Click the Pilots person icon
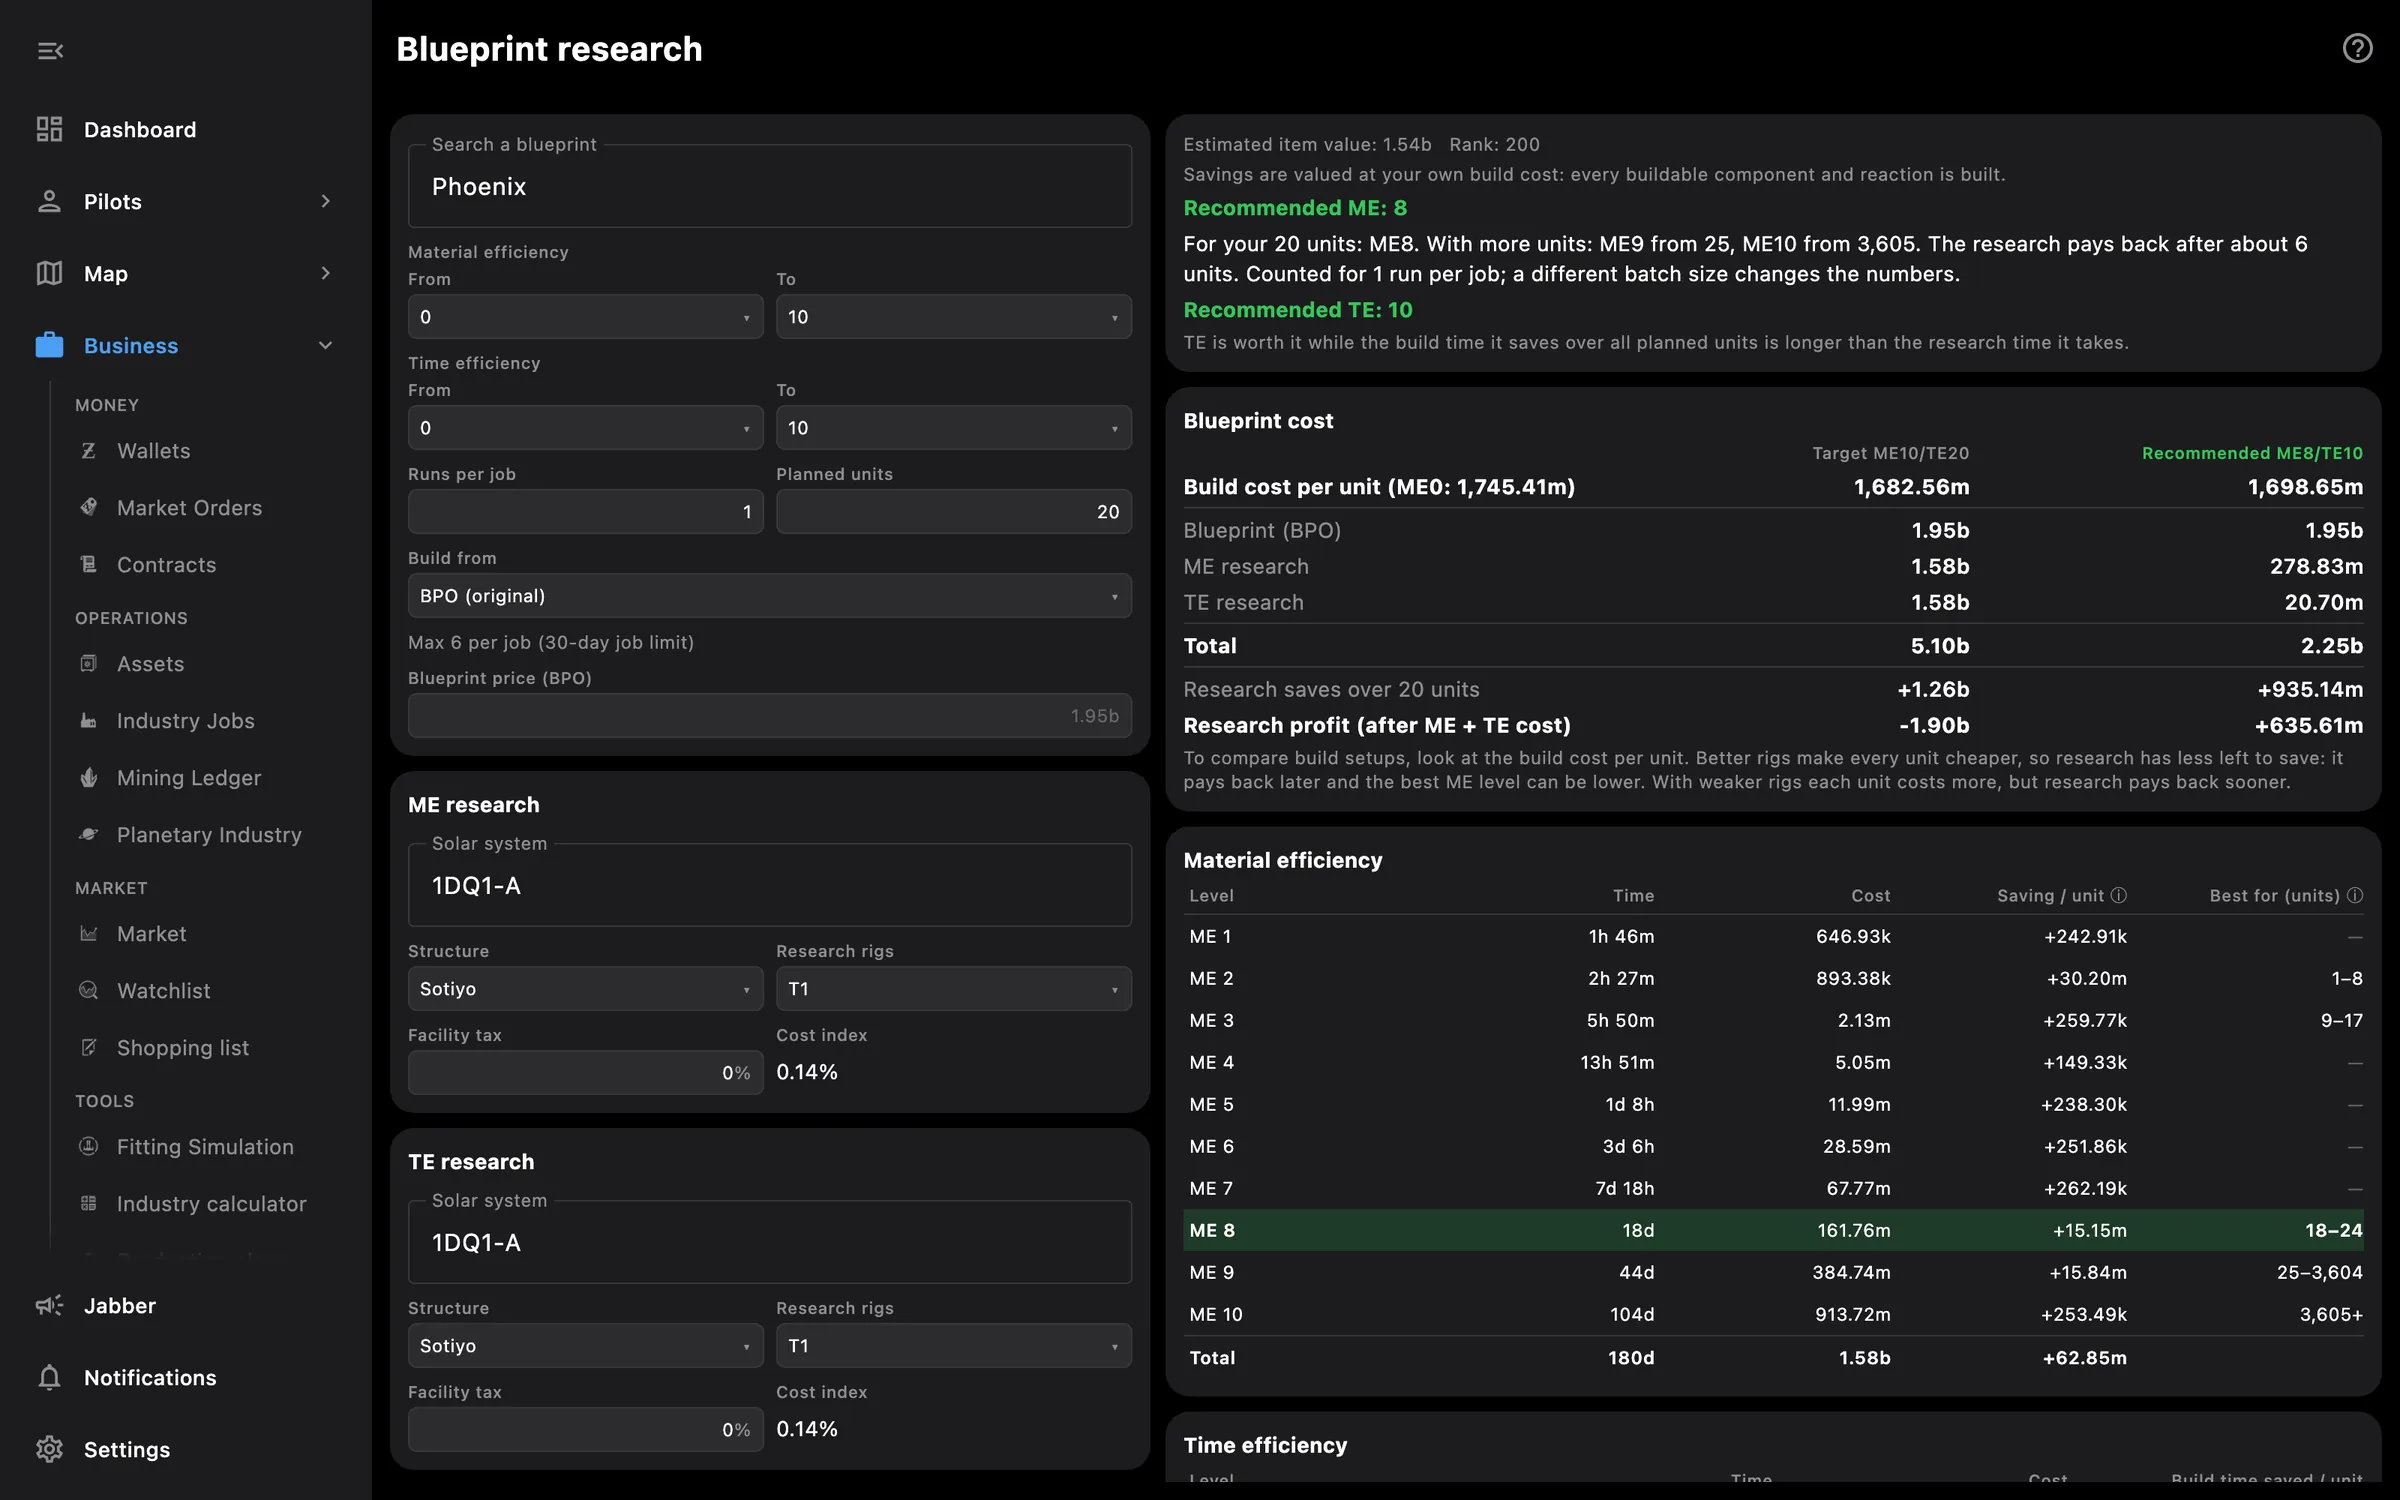 49,201
